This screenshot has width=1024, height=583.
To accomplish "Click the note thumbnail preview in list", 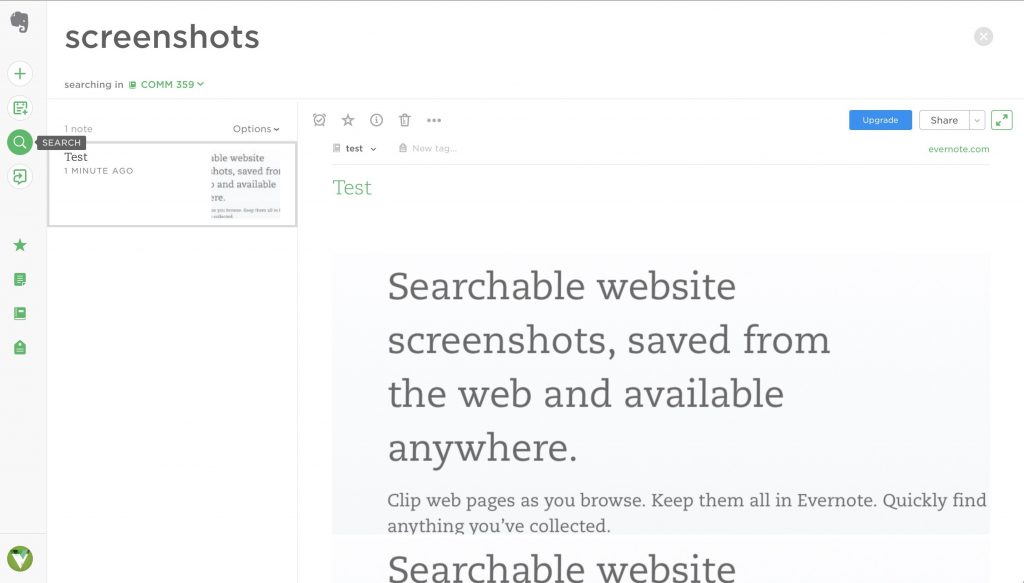I will [246, 184].
